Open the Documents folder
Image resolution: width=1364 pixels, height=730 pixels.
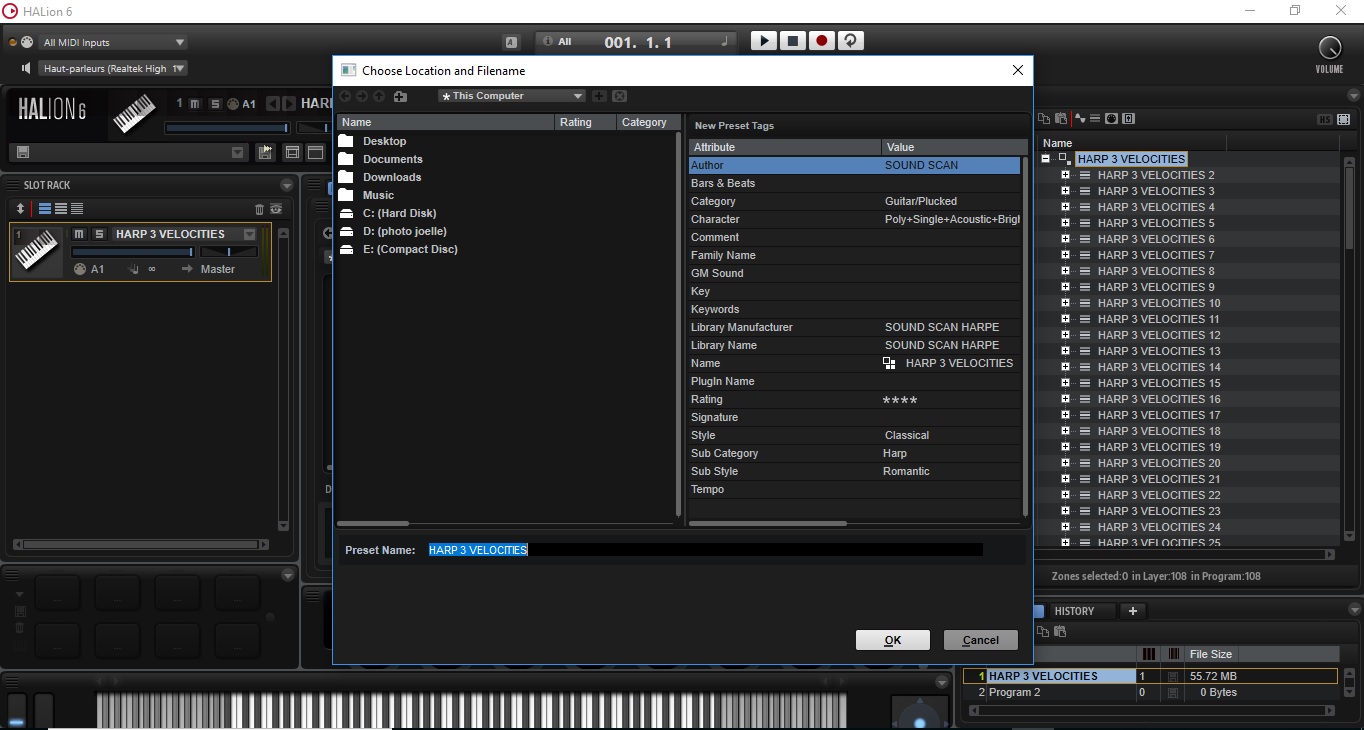[392, 159]
